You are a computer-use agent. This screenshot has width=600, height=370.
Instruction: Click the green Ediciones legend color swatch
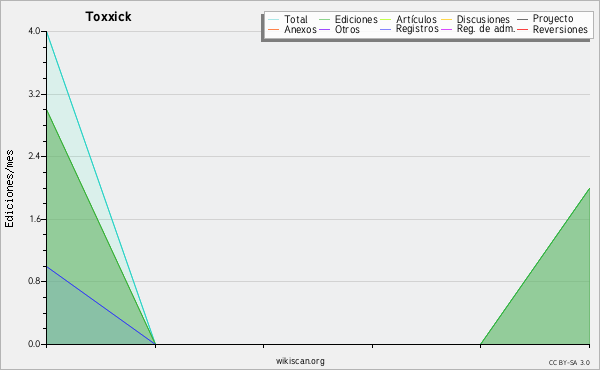pyautogui.click(x=324, y=19)
